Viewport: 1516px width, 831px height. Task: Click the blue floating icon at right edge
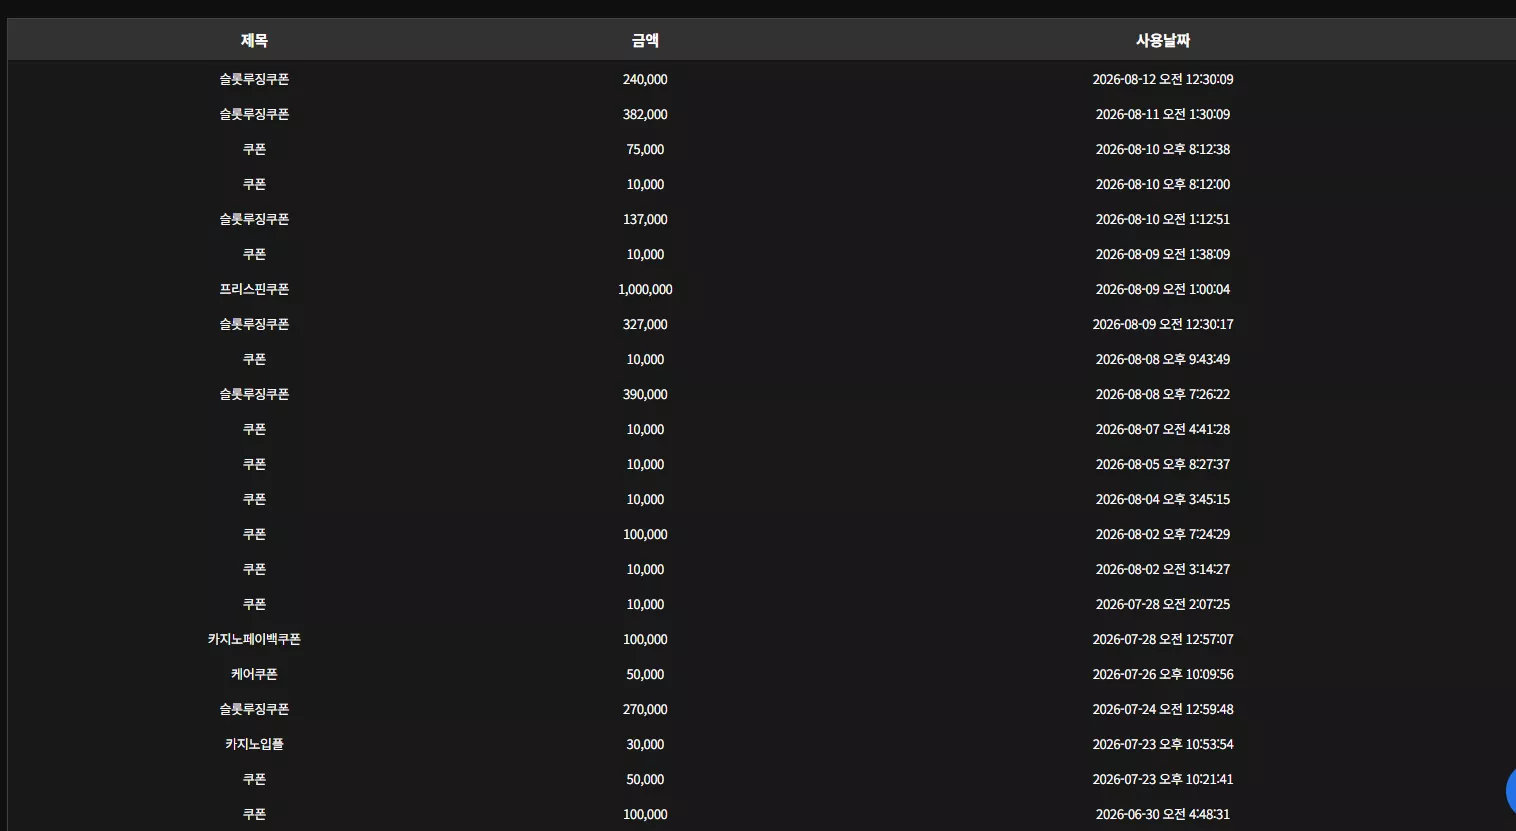coord(1511,791)
